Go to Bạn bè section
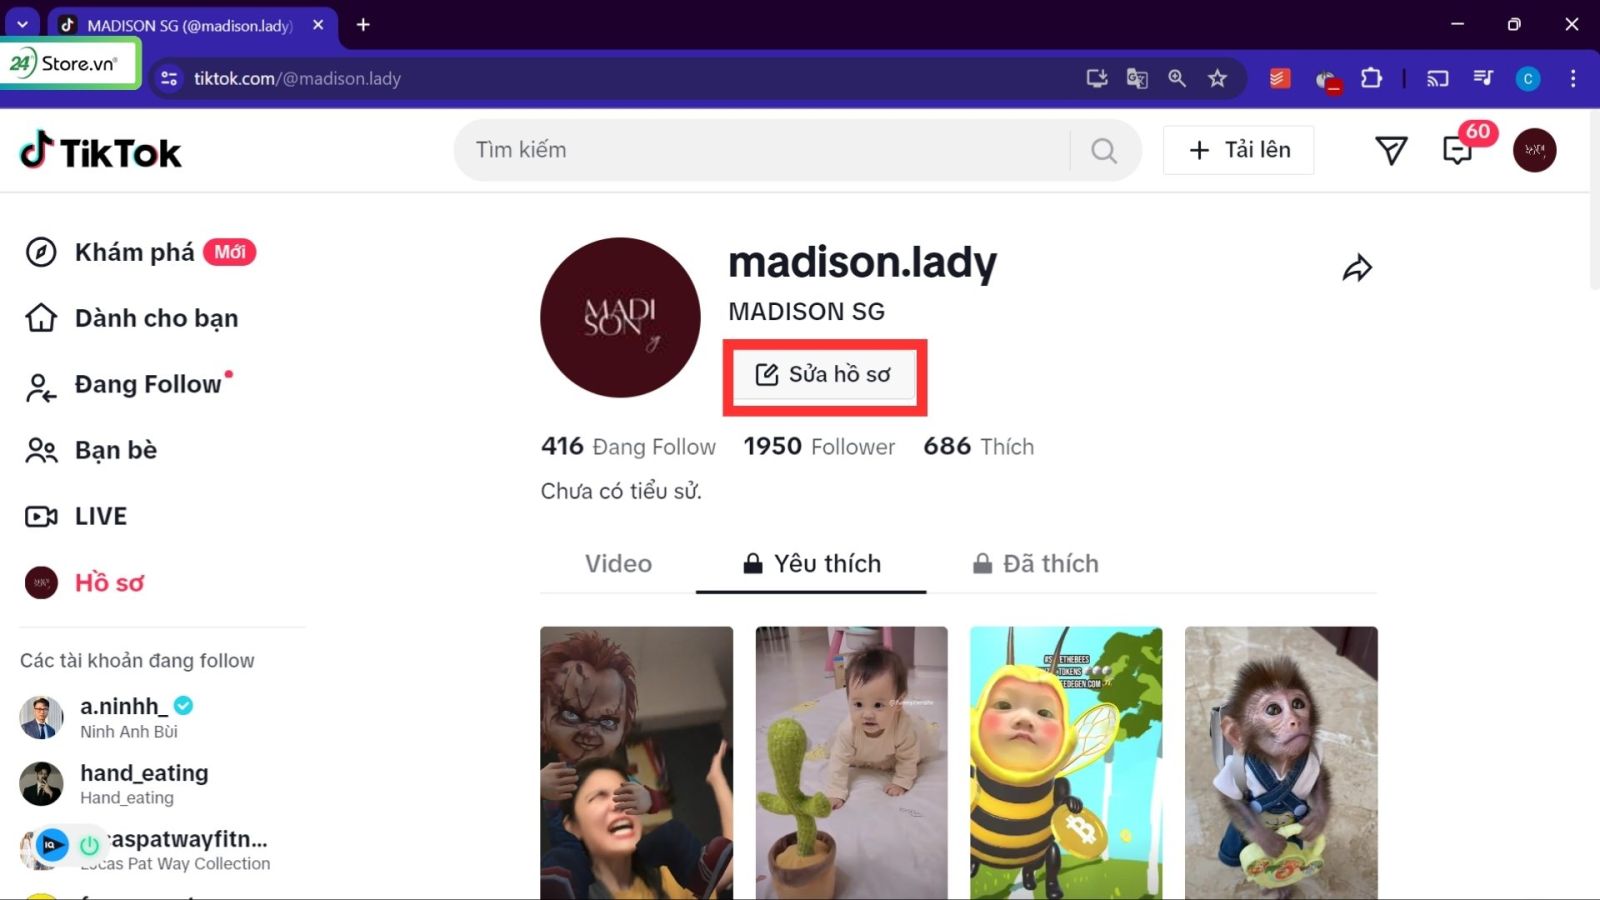1600x900 pixels. click(x=91, y=450)
